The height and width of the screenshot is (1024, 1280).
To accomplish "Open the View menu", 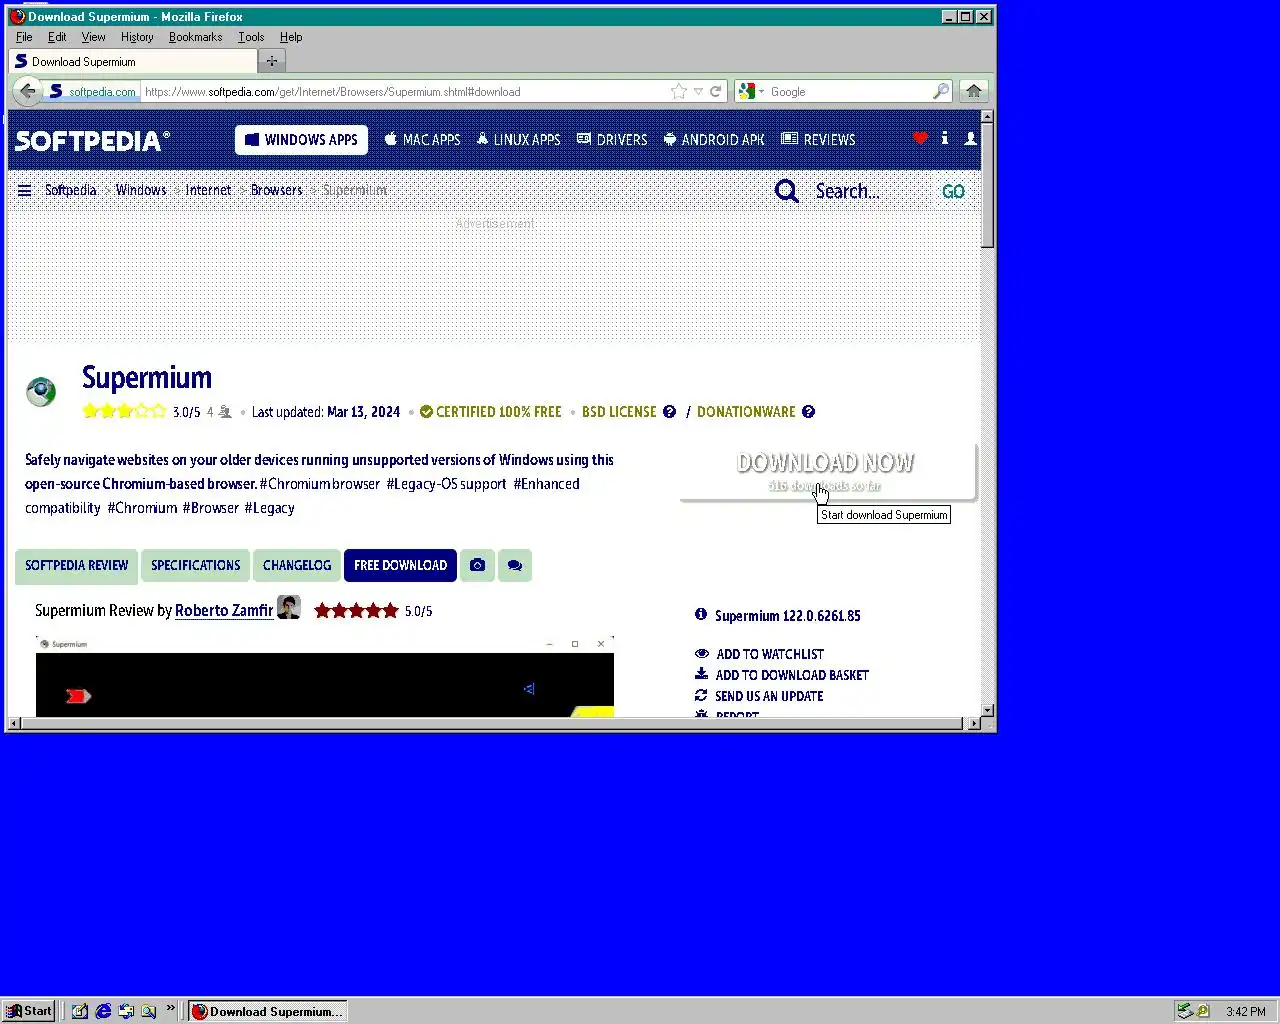I will (93, 37).
